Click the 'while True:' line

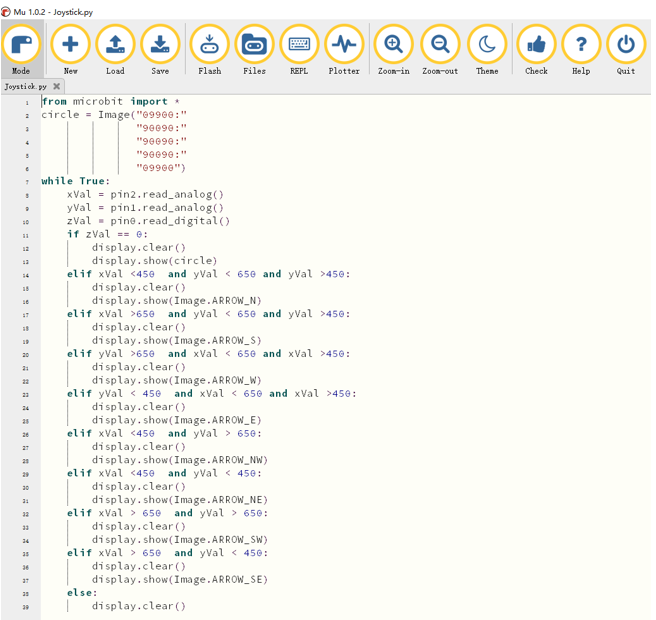point(75,181)
